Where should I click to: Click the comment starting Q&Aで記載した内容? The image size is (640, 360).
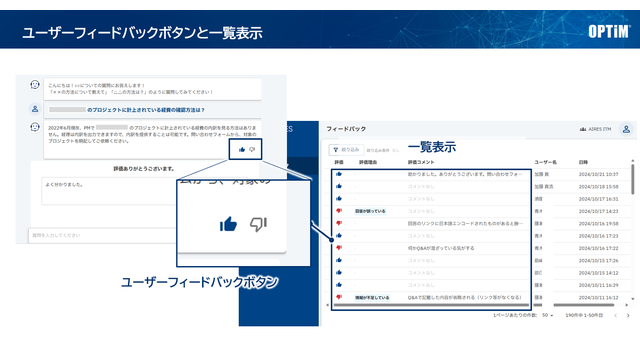(x=464, y=297)
